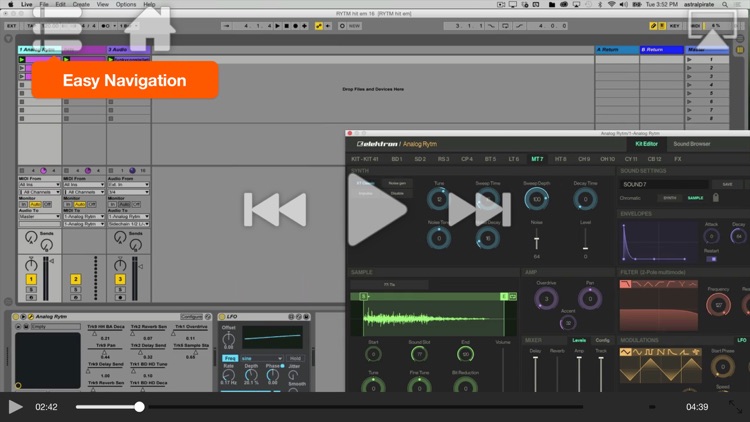Select the FX tab in Analog Rytm

678,159
